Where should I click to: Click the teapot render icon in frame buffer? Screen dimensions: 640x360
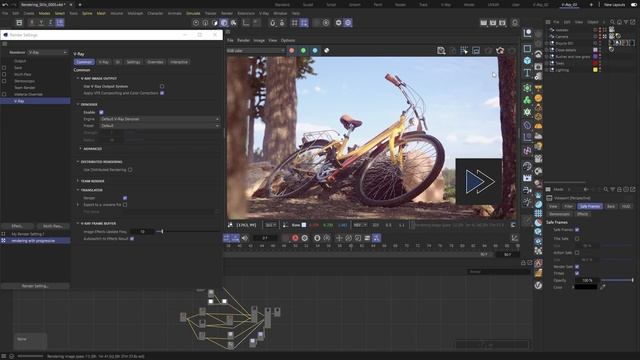[500, 50]
